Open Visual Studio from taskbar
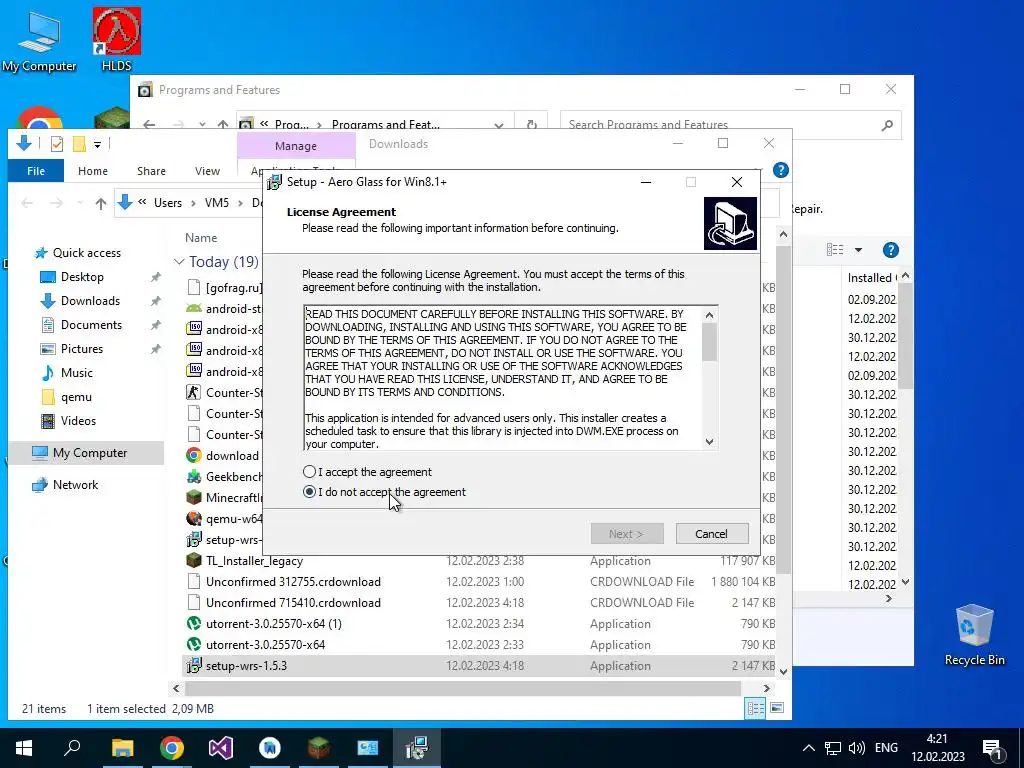This screenshot has height=768, width=1024. tap(221, 748)
